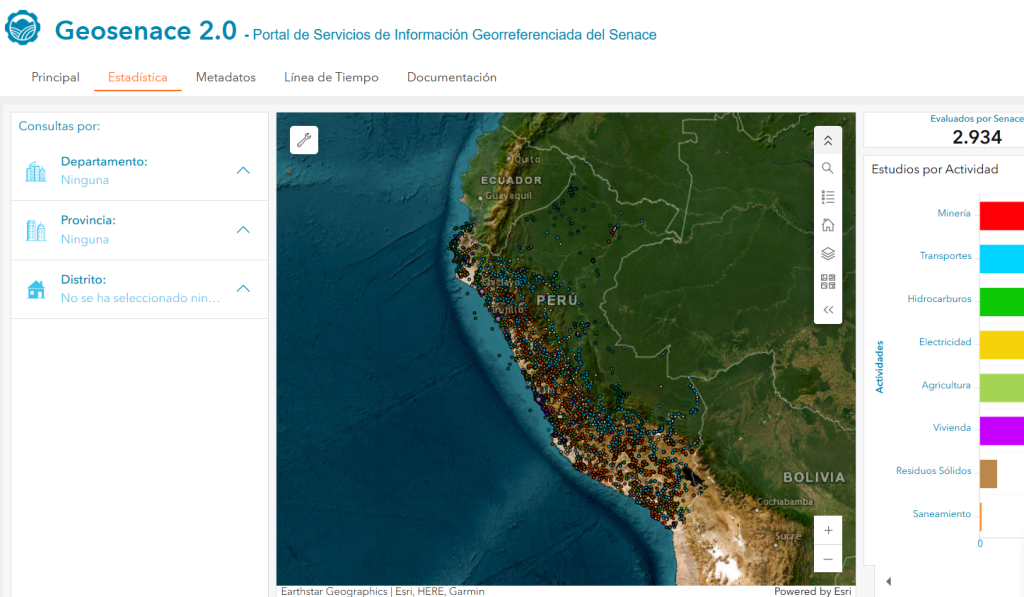This screenshot has height=597, width=1024.
Task: Click the Actividades axis label
Action: pyautogui.click(x=879, y=366)
